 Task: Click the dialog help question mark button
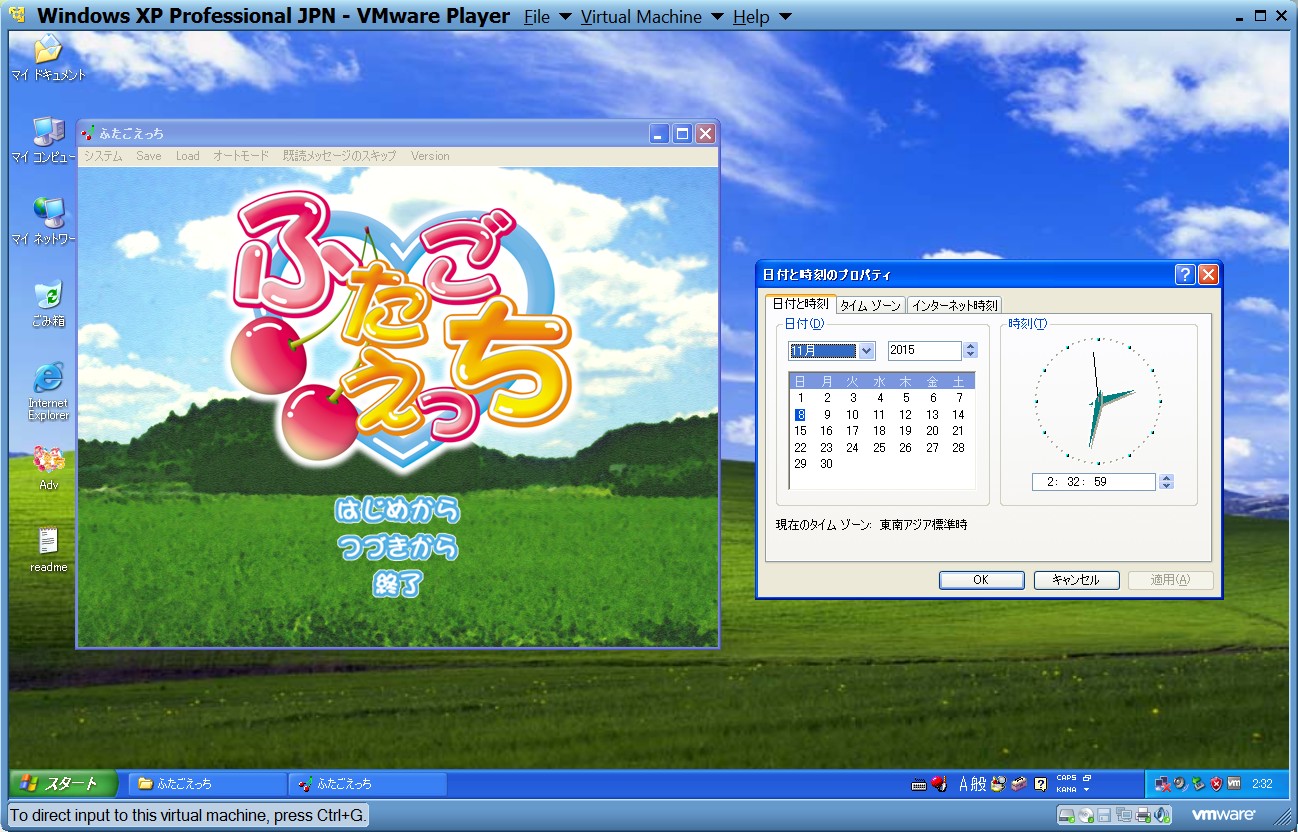tap(1185, 275)
